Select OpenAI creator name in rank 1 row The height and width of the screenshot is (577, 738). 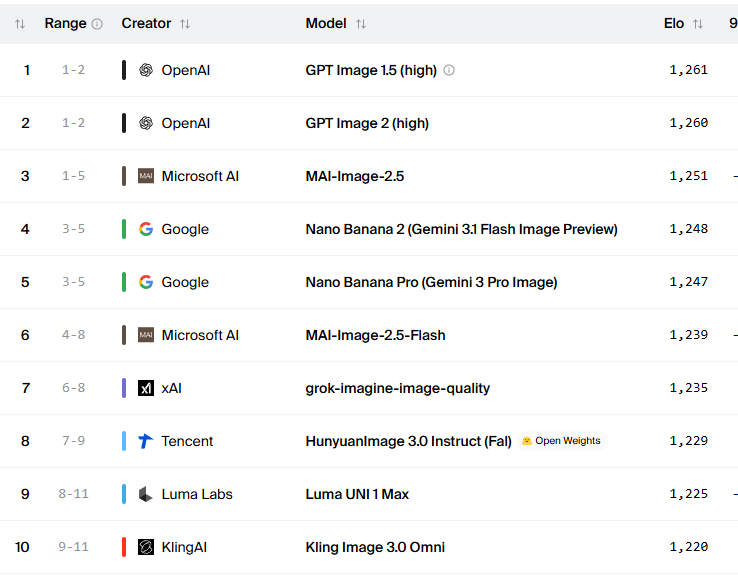185,70
